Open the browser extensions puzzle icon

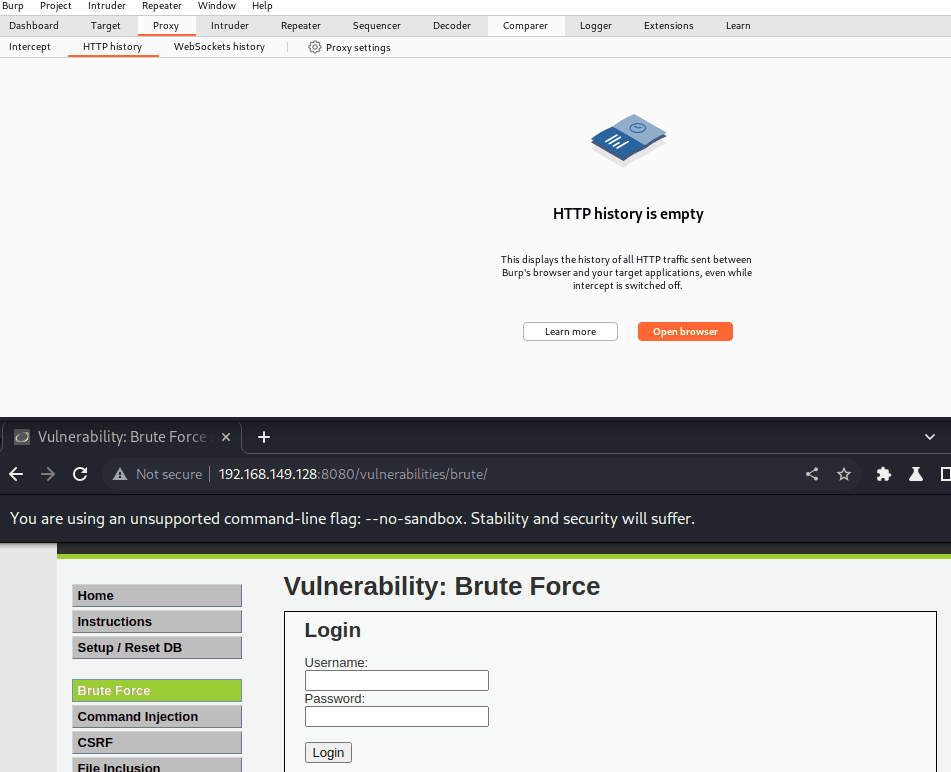884,474
